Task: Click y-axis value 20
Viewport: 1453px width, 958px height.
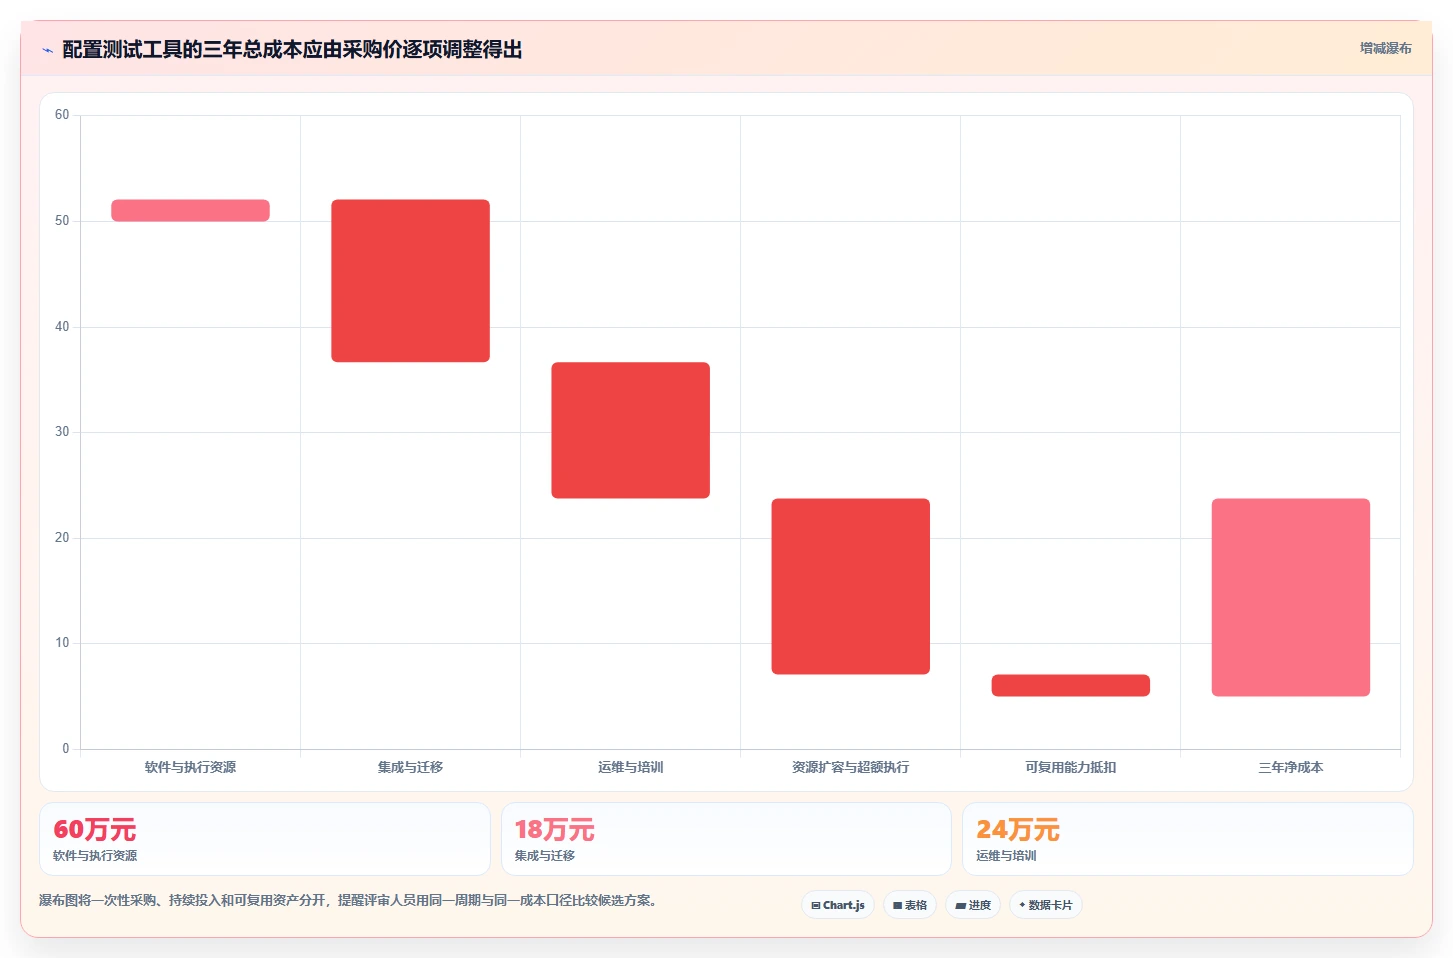Action: 62,538
